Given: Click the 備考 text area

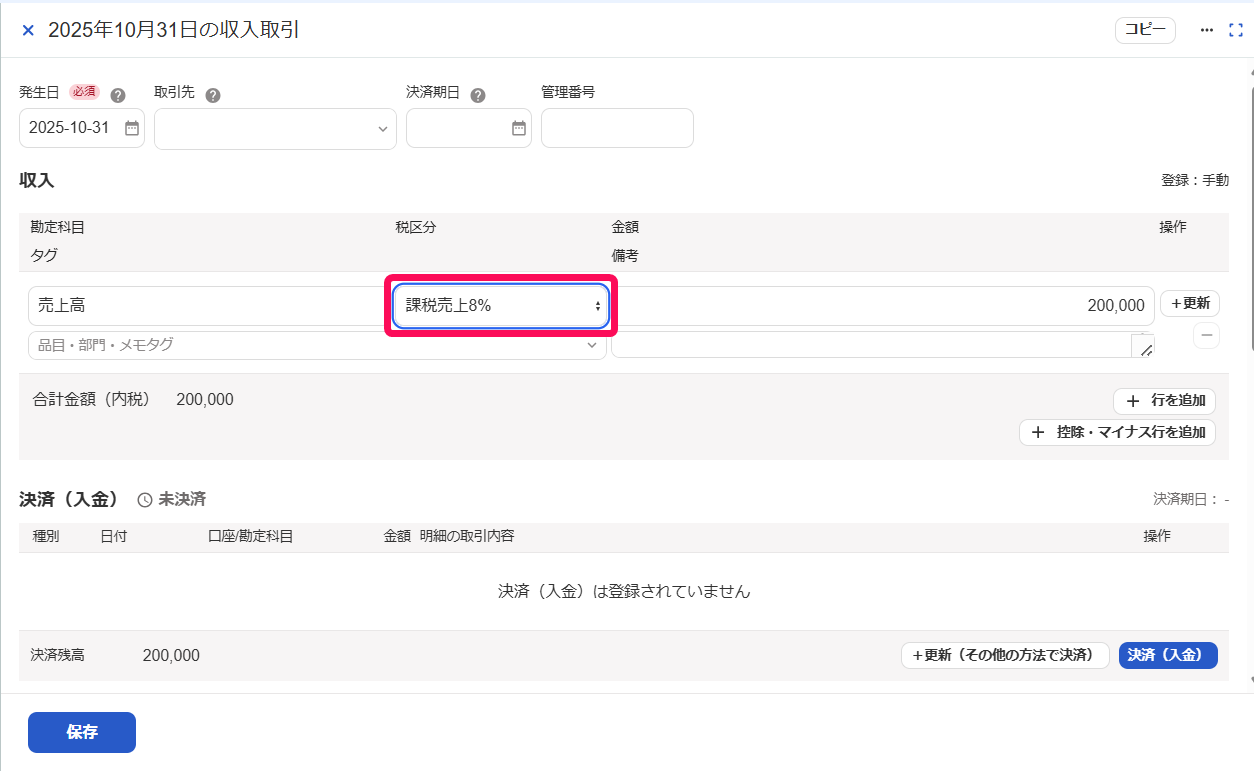Looking at the screenshot, I should pyautogui.click(x=883, y=345).
